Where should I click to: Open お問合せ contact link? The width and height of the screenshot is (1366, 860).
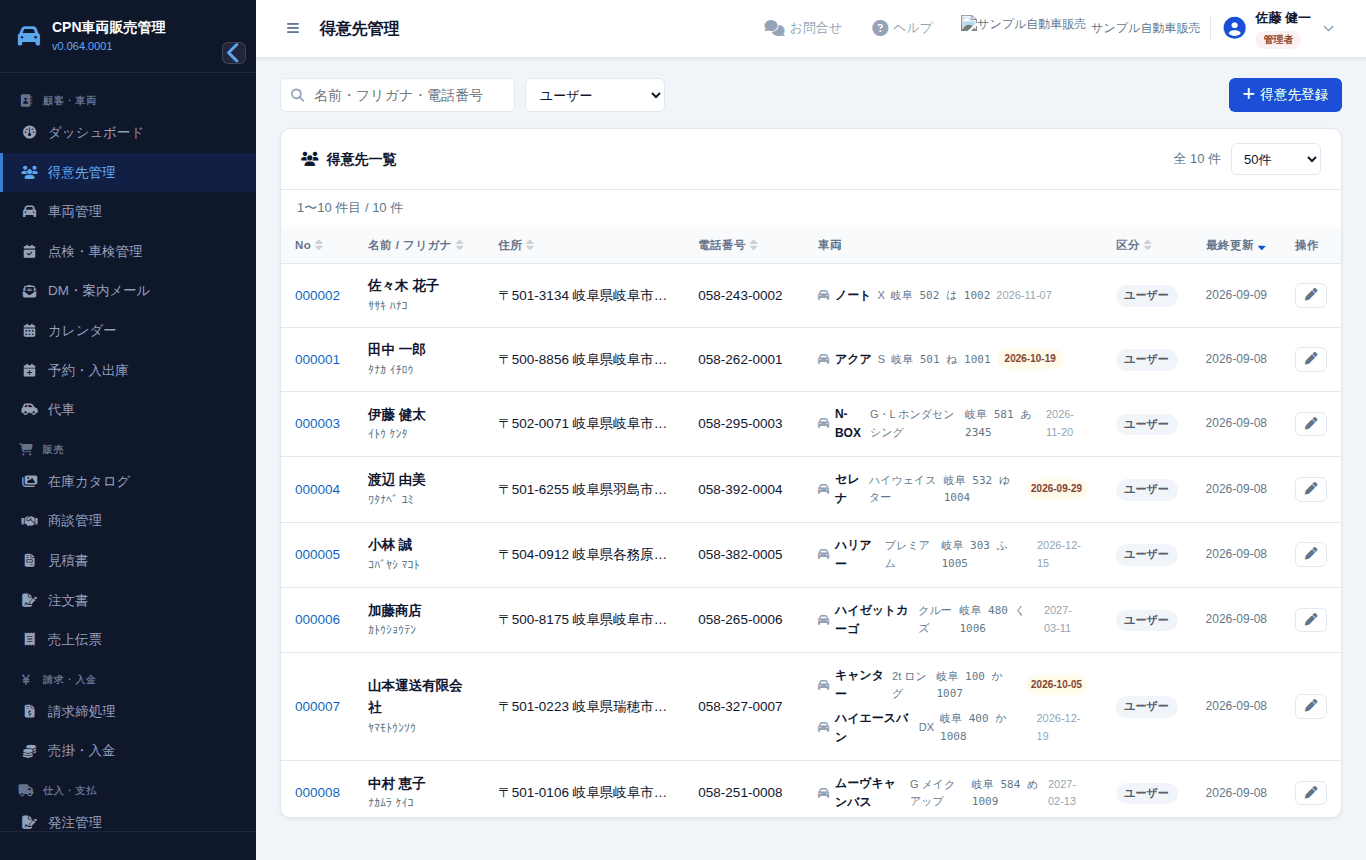803,28
